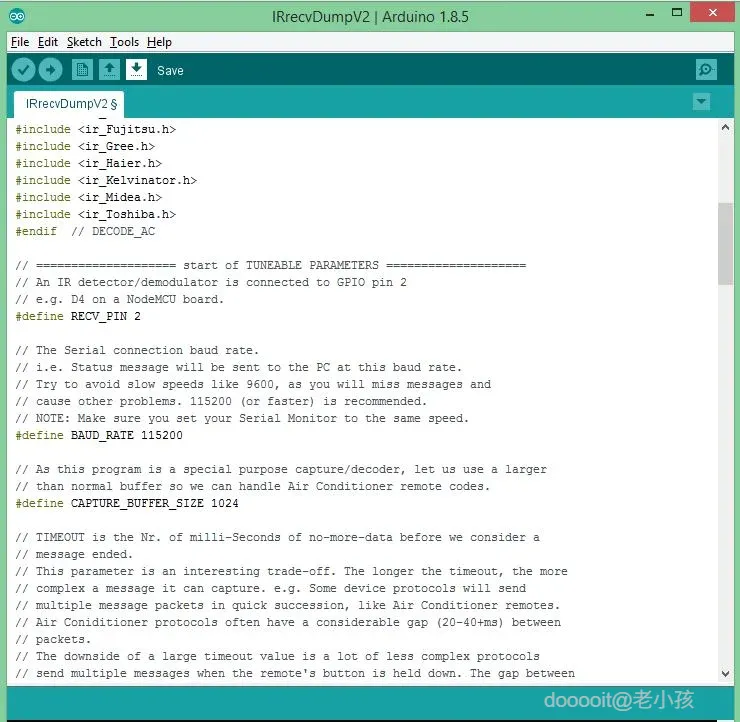Open the Serial Monitor magnifier icon
Viewport: 740px width, 722px height.
pos(706,70)
